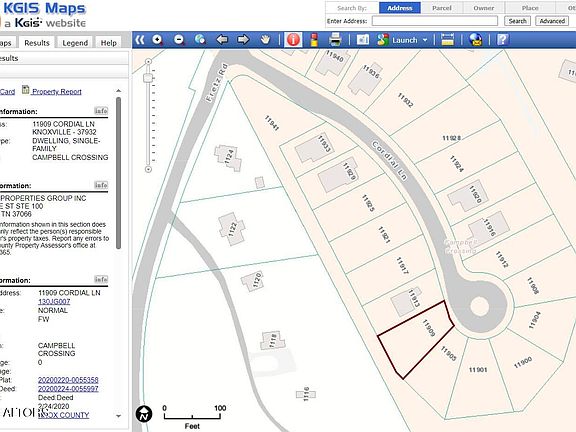Click the info button beside parcel information
The width and height of the screenshot is (576, 432).
click(x=101, y=280)
